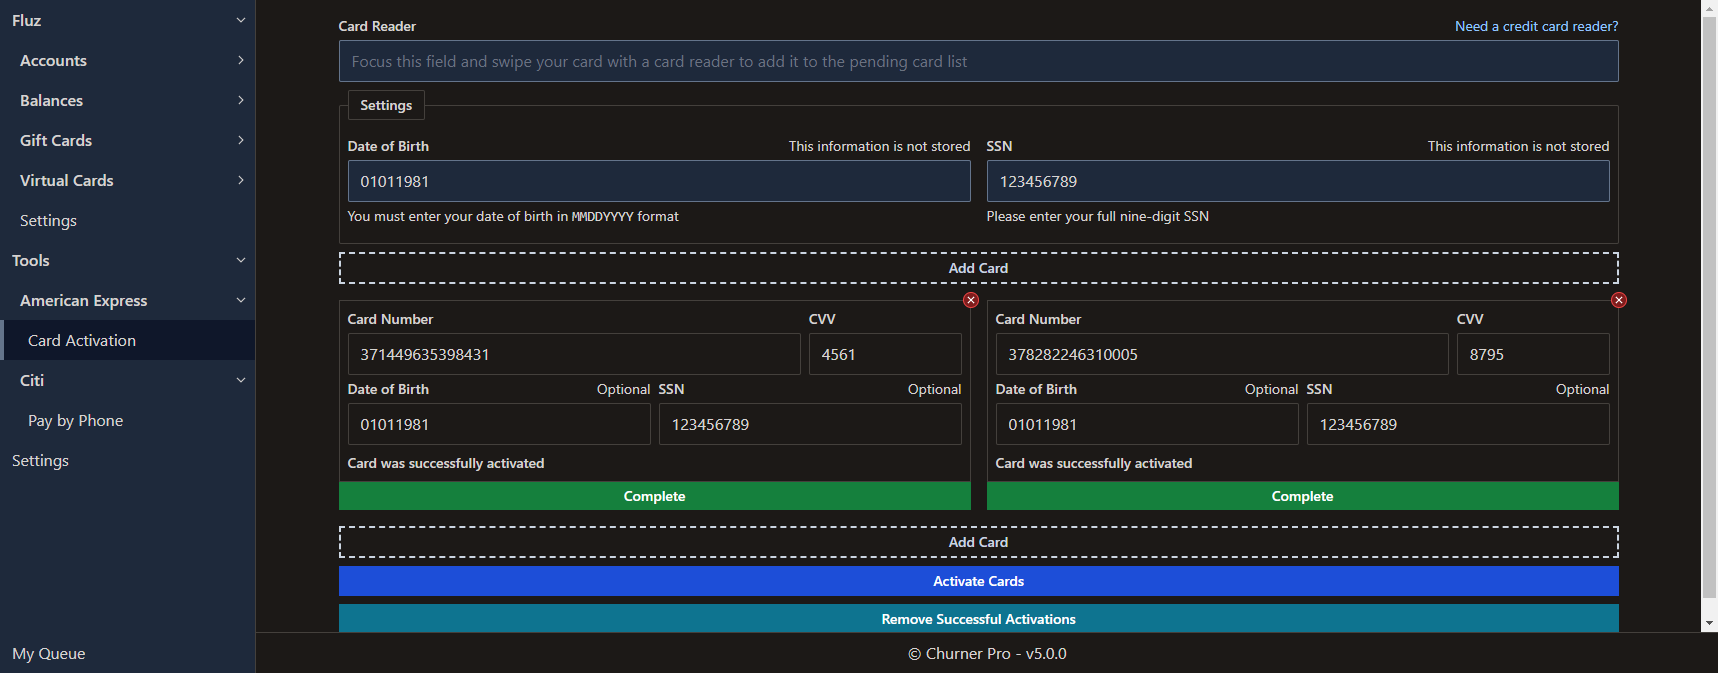Go to Pay by Phone

(76, 420)
